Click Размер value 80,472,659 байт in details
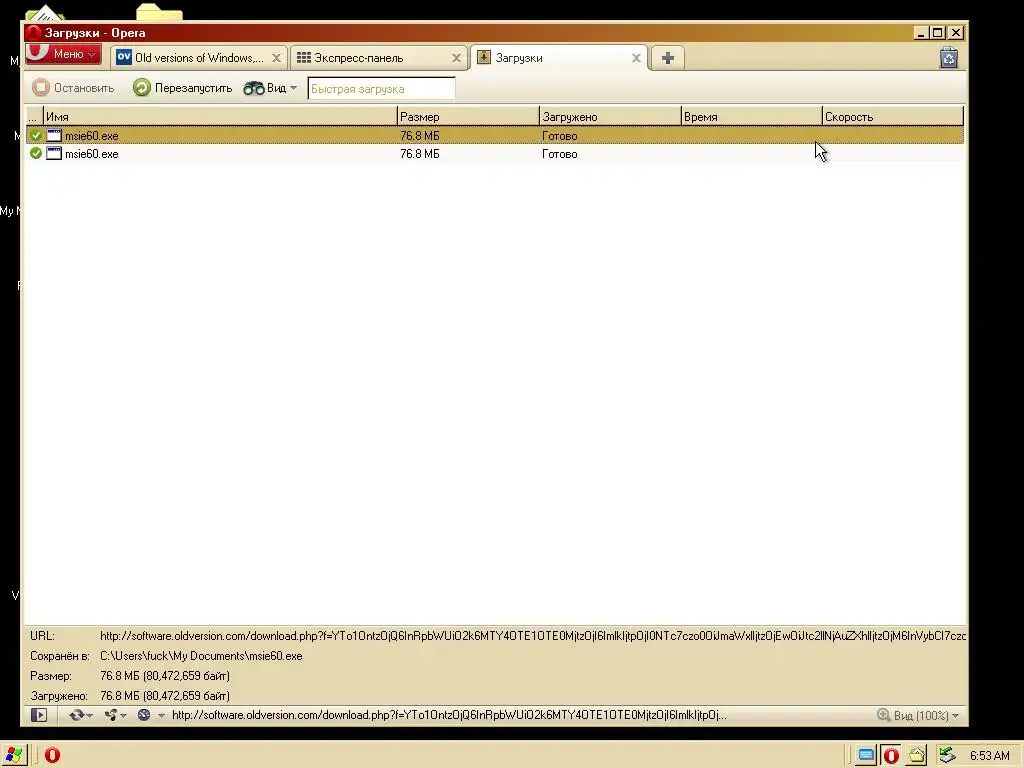This screenshot has width=1024, height=768. 165,676
